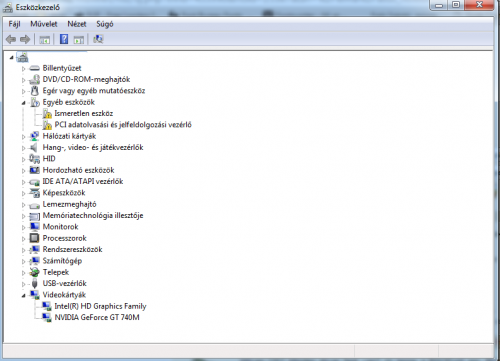Expand the HID category arrow

point(23,159)
